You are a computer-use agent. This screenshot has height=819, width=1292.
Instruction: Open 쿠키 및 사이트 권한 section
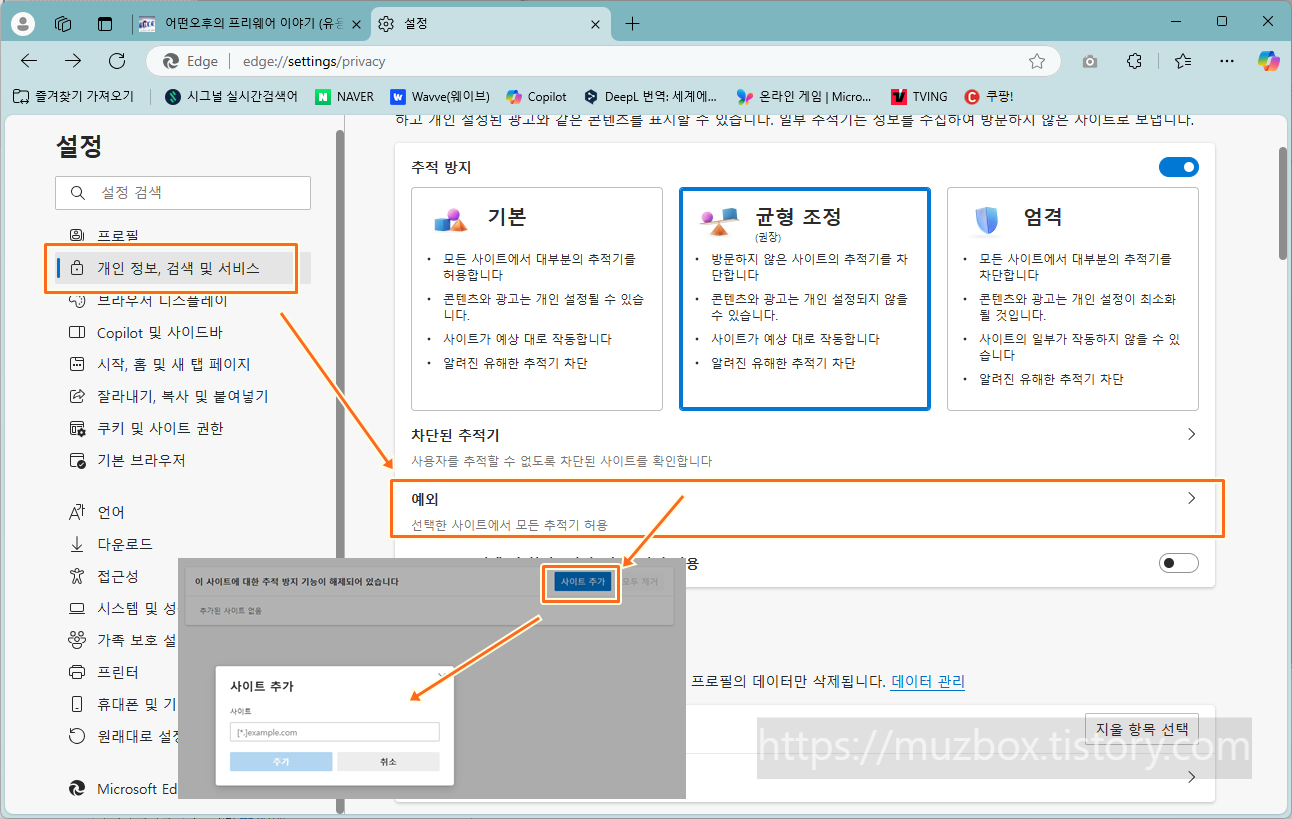(x=160, y=428)
